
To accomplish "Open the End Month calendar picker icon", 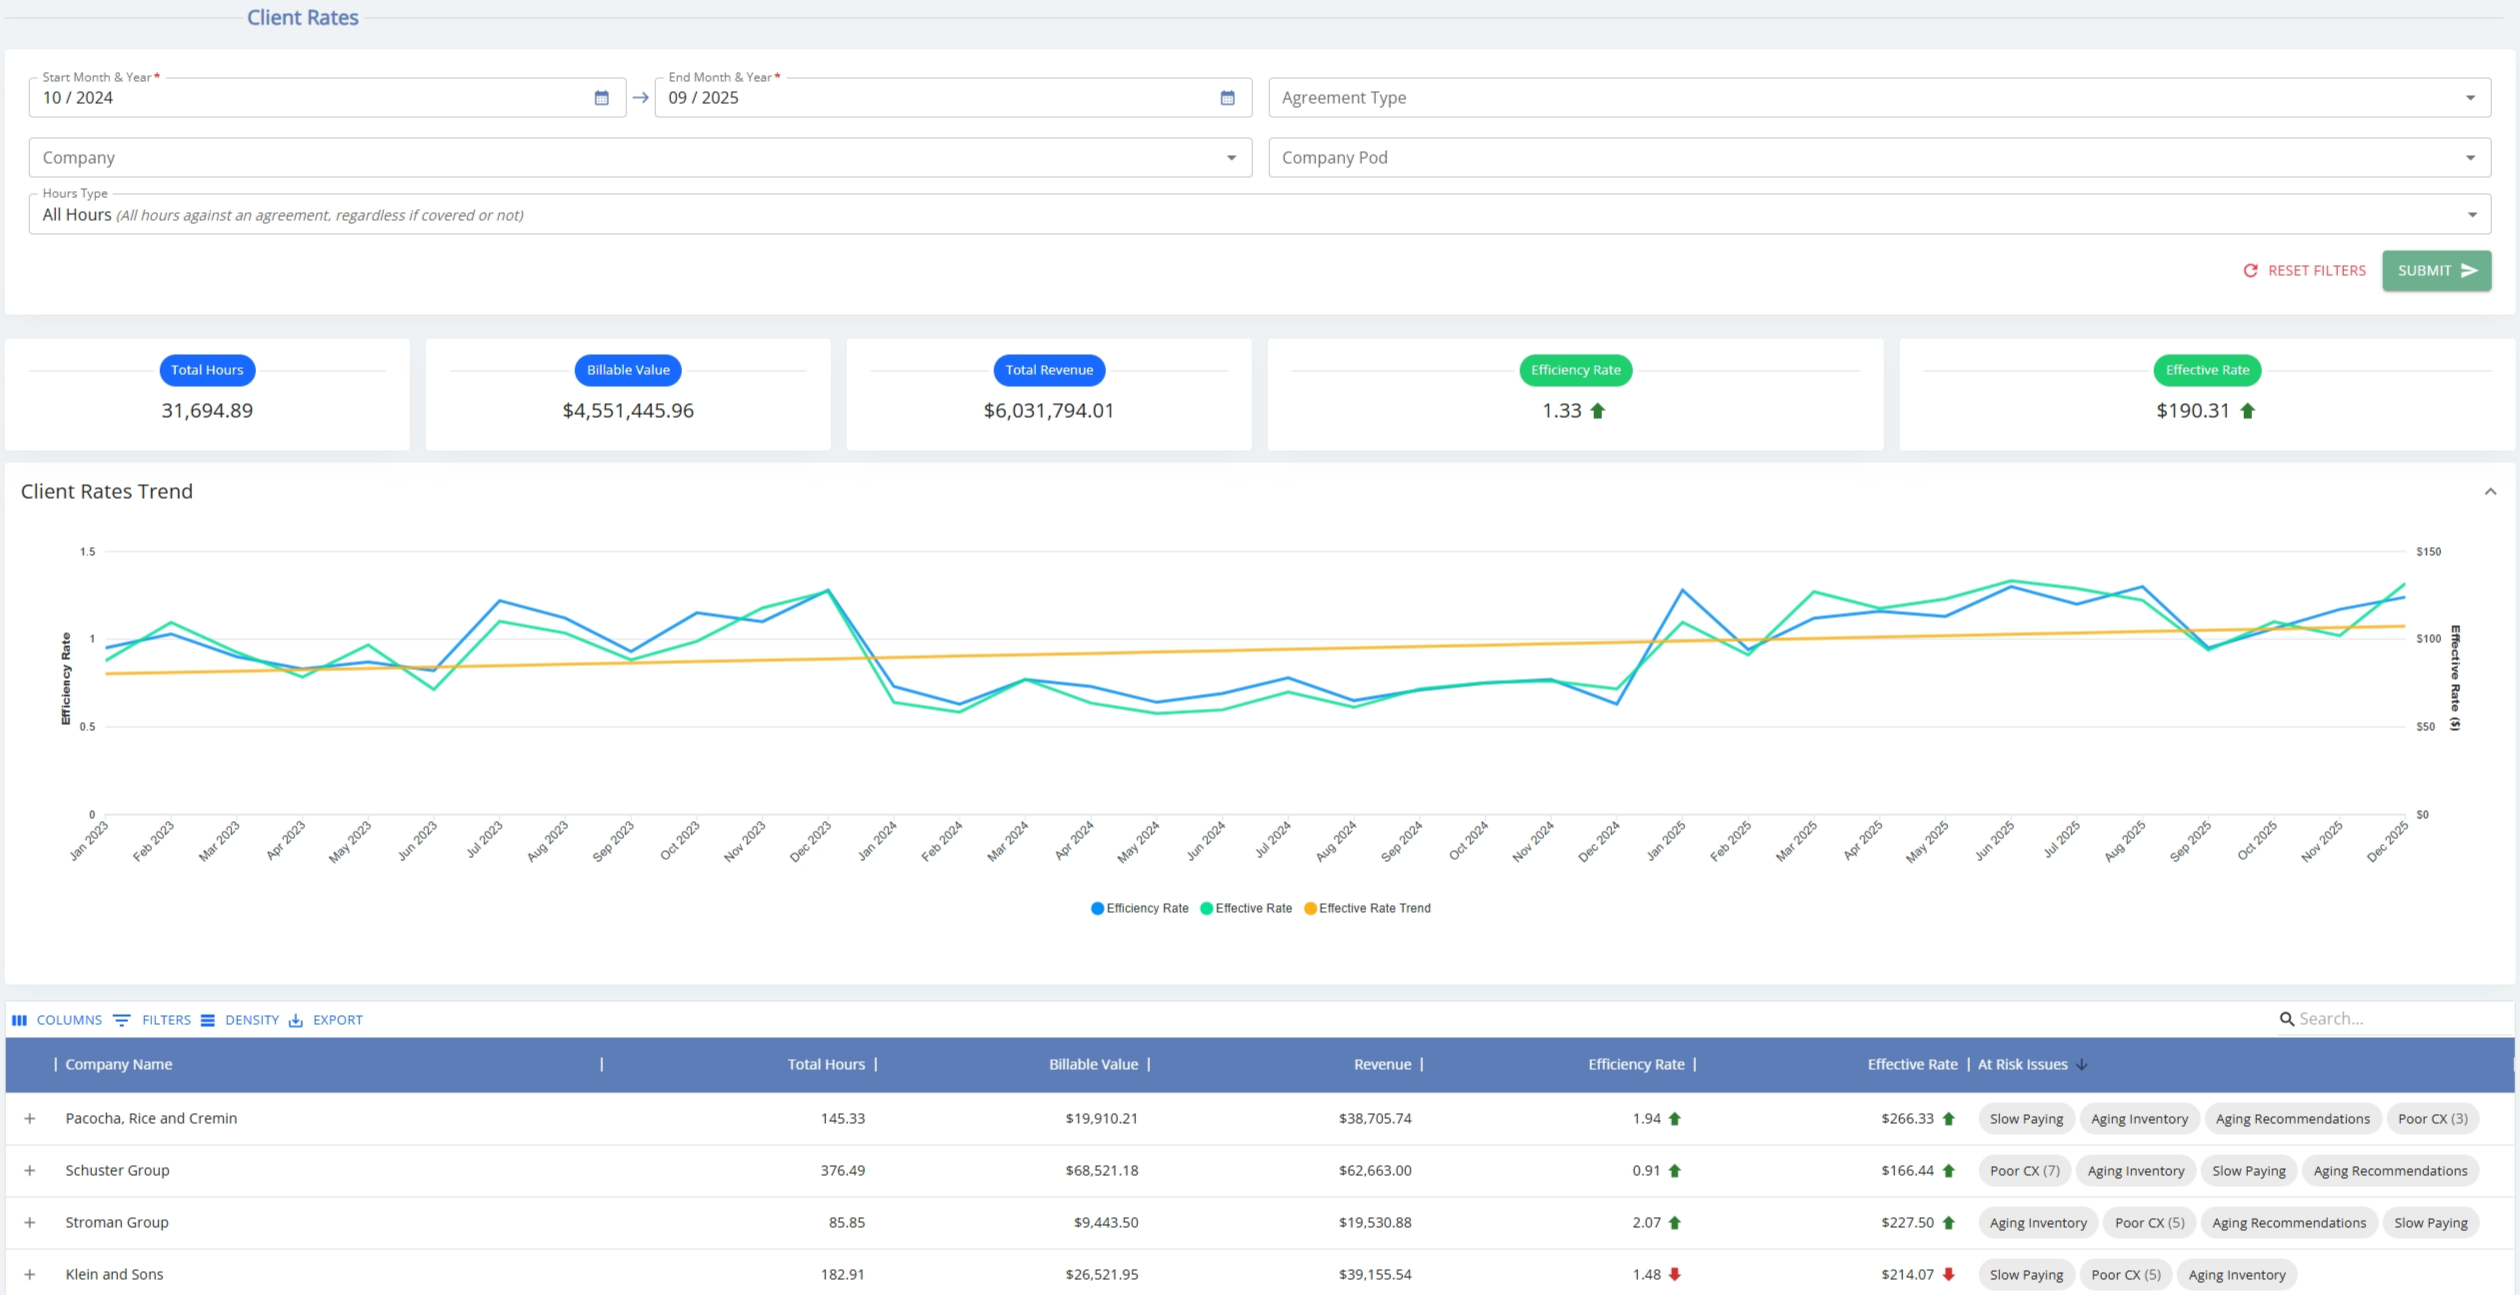I will [x=1227, y=98].
